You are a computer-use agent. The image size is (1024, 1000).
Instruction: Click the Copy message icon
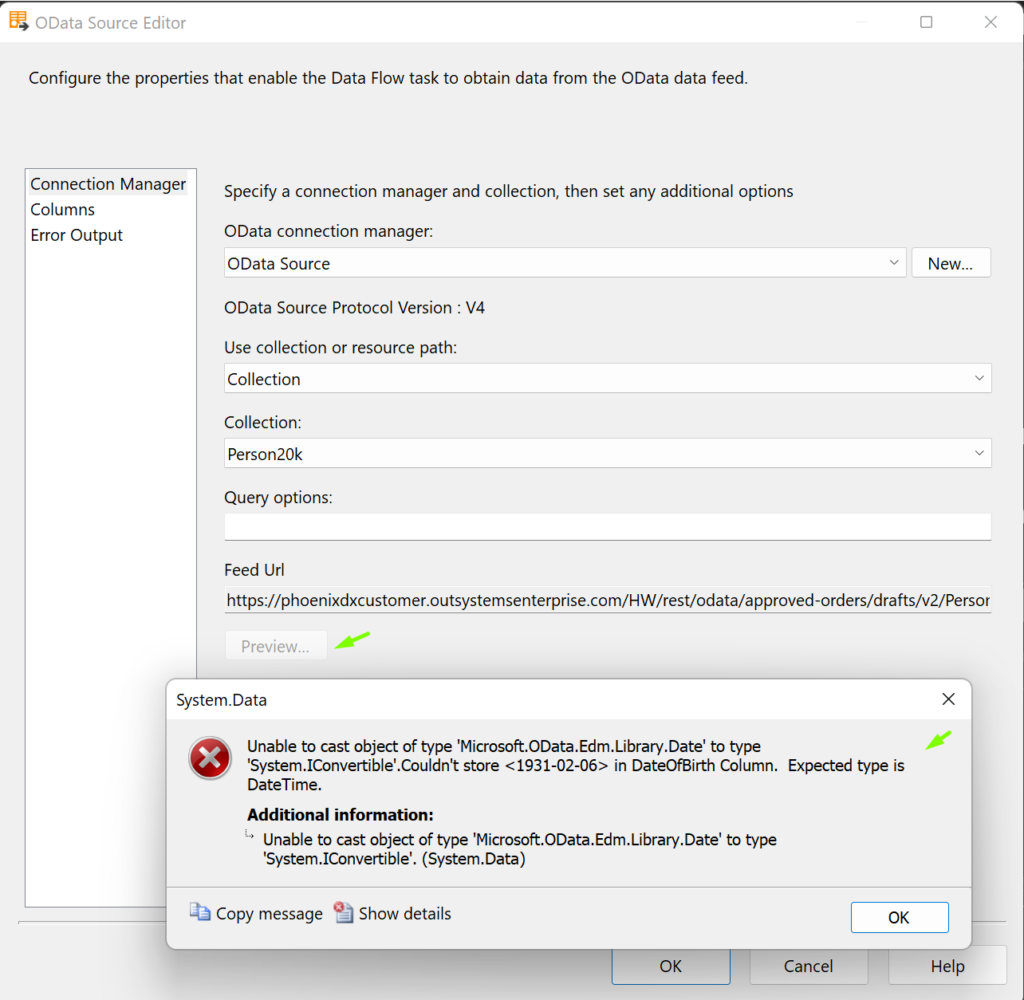[x=200, y=913]
